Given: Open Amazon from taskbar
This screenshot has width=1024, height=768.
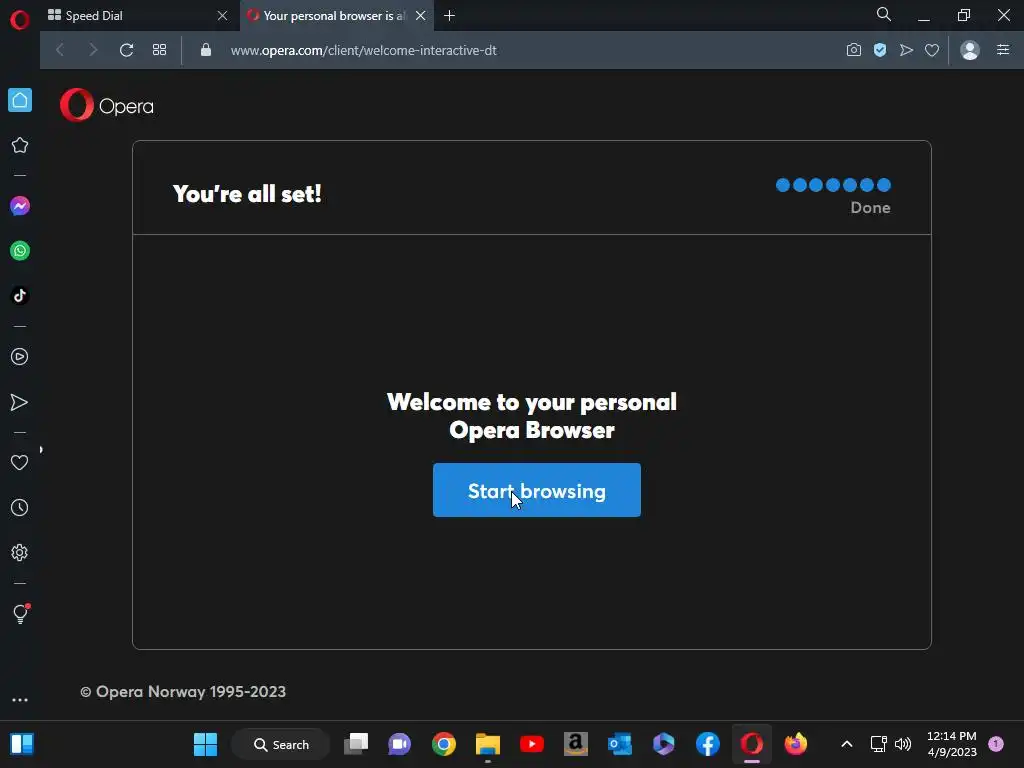Looking at the screenshot, I should point(575,744).
